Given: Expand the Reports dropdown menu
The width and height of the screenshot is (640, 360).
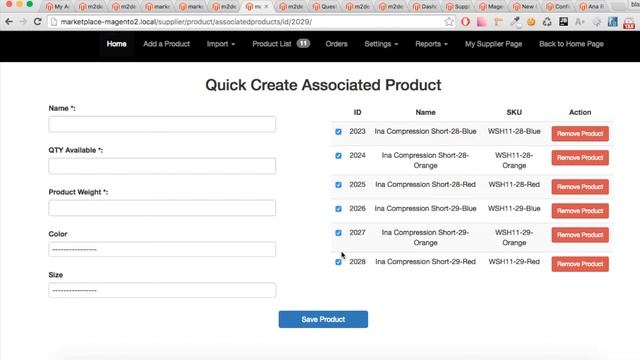Looking at the screenshot, I should pyautogui.click(x=431, y=44).
